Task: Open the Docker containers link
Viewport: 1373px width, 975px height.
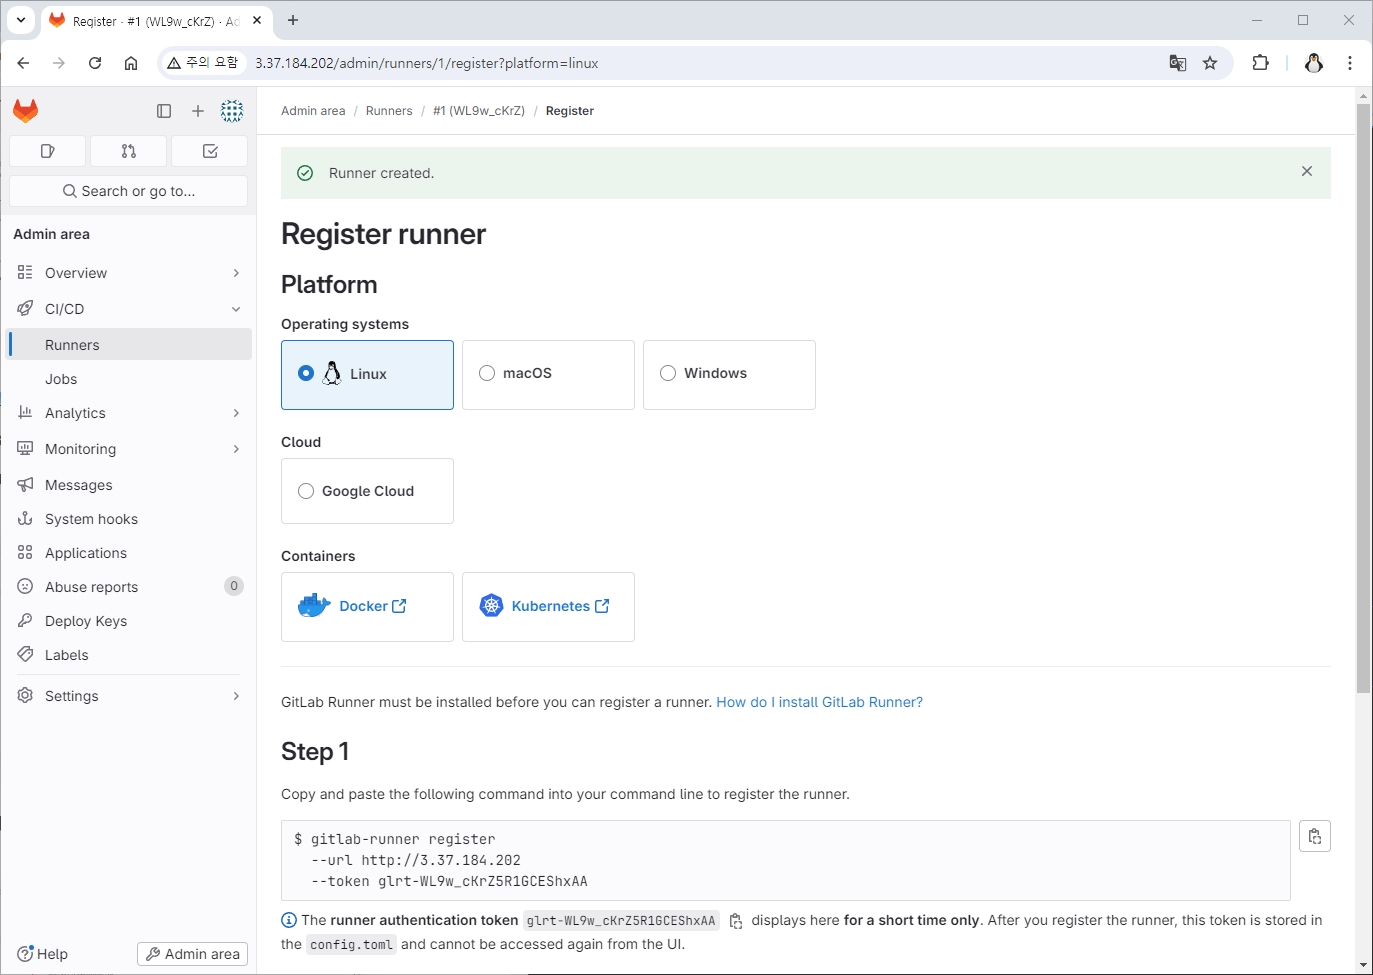Action: (x=373, y=606)
